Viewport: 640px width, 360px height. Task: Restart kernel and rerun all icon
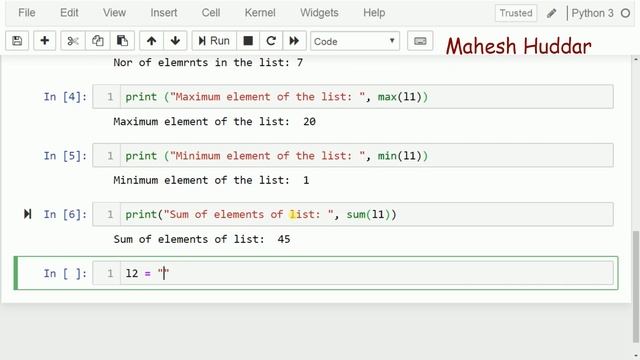click(x=294, y=41)
